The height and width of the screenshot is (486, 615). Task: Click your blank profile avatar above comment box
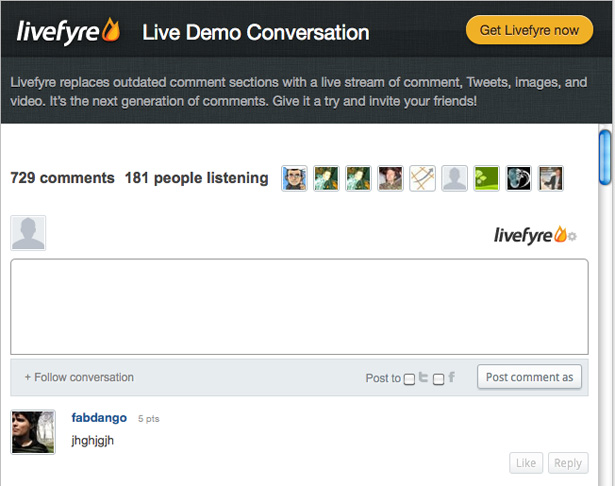coord(28,233)
